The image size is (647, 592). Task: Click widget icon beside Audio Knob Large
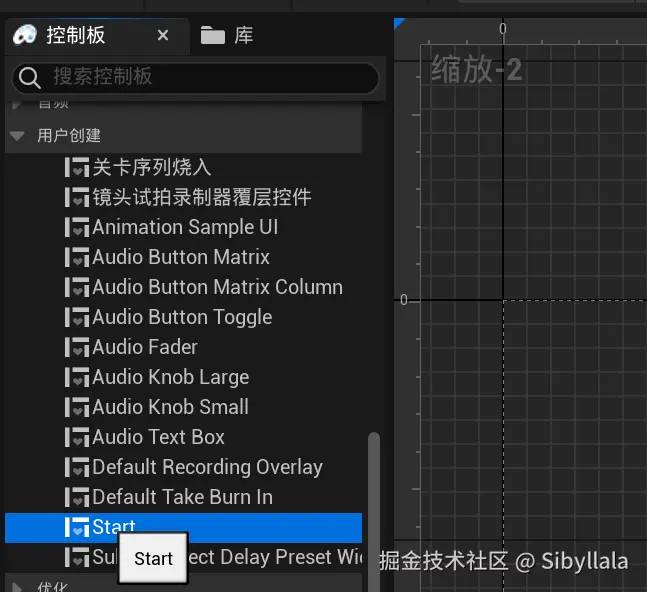pos(77,377)
